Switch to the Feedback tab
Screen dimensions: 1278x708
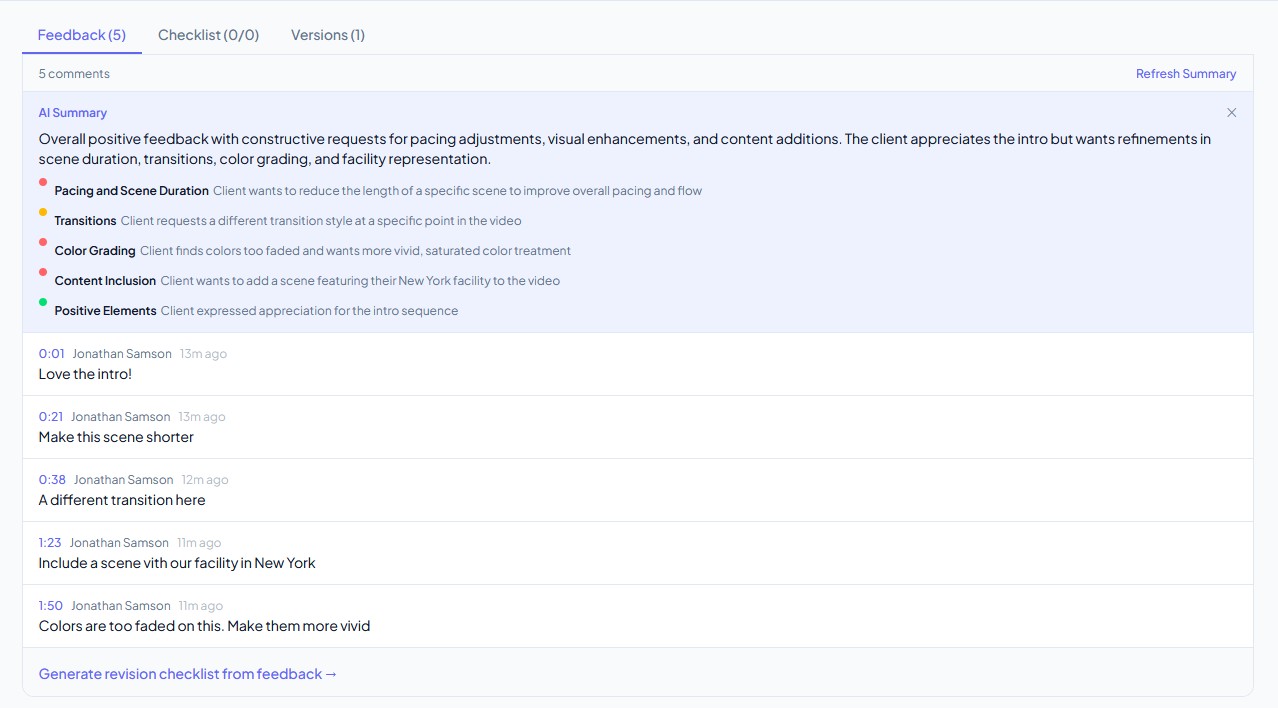click(82, 35)
